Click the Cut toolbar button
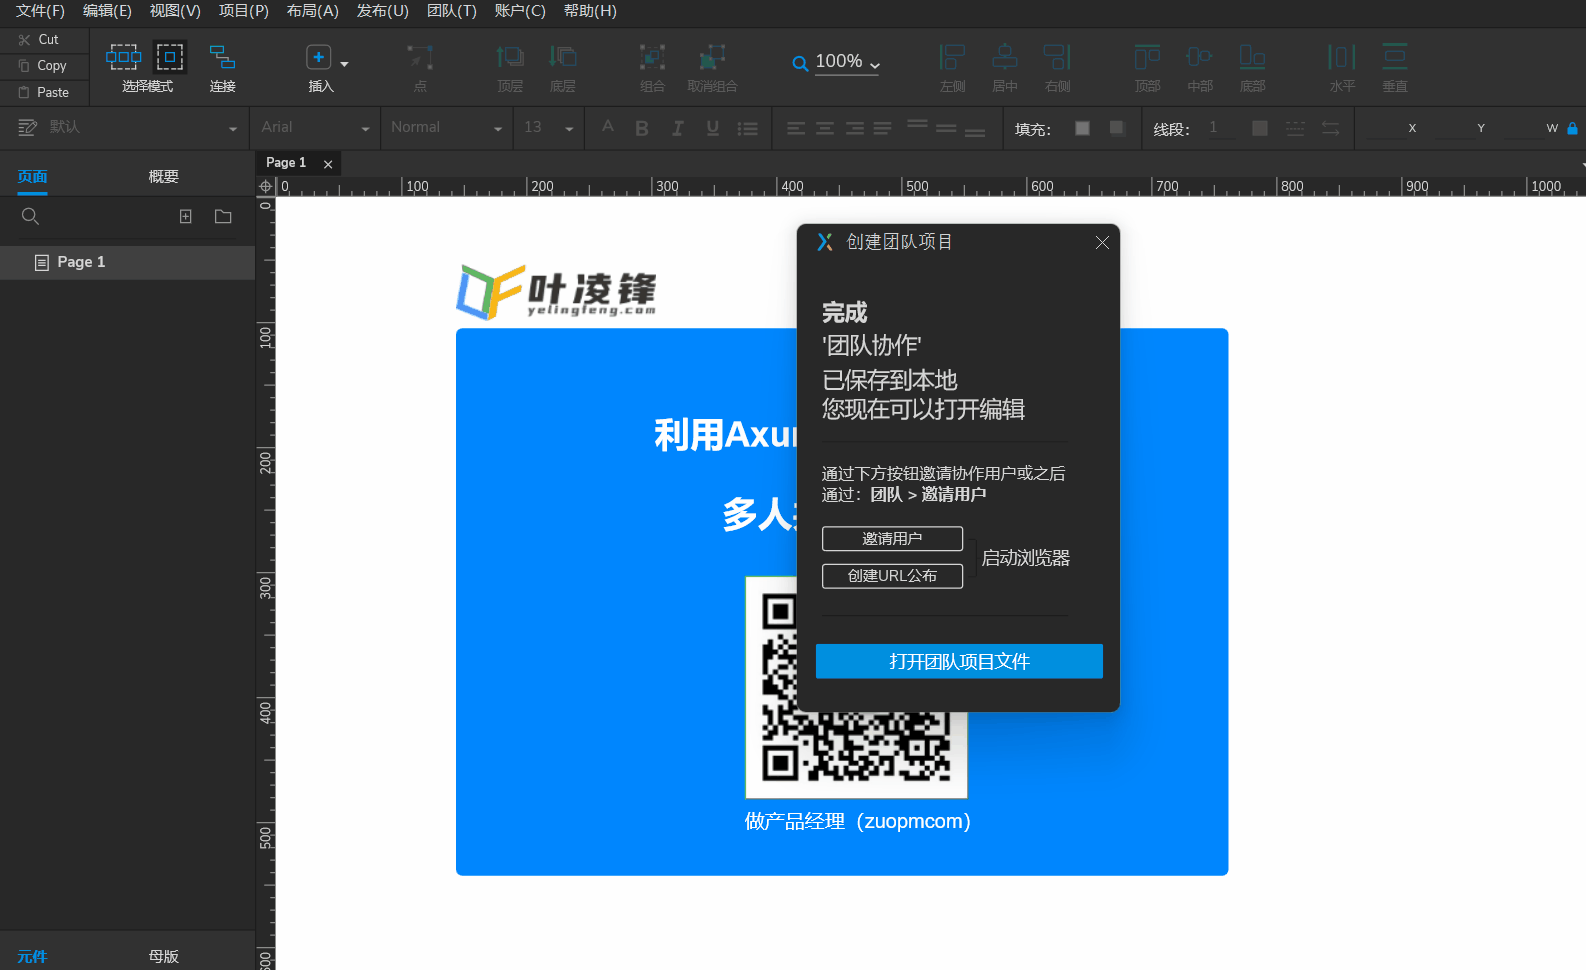 pyautogui.click(x=38, y=40)
